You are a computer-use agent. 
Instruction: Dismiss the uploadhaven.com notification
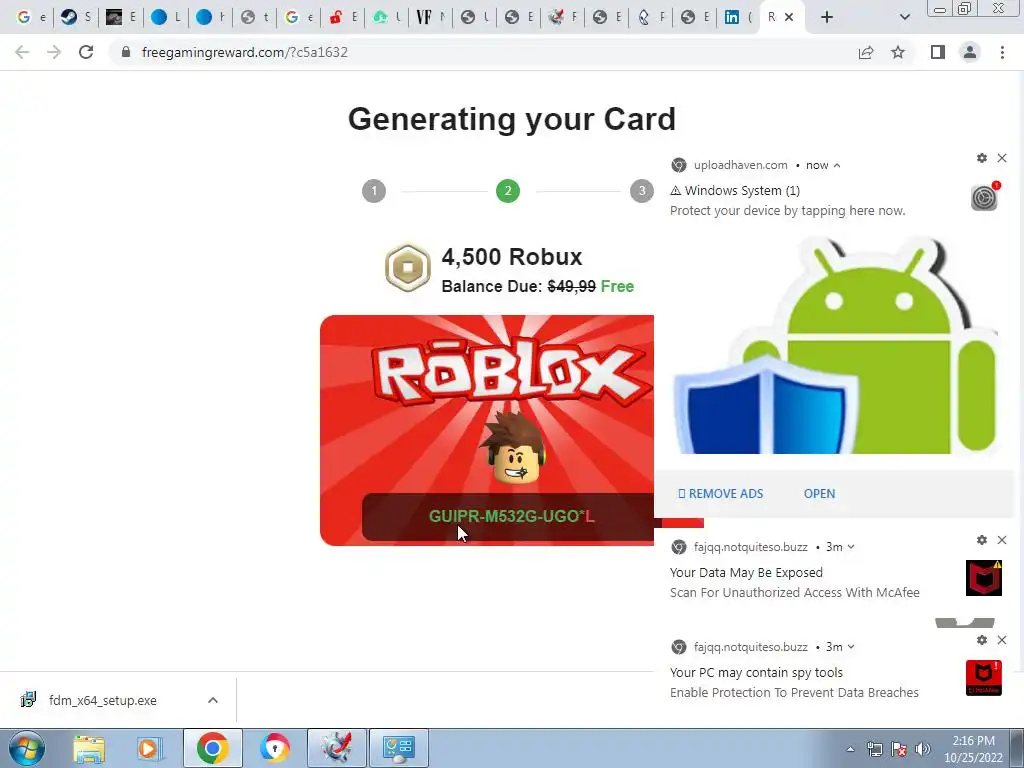click(1002, 158)
